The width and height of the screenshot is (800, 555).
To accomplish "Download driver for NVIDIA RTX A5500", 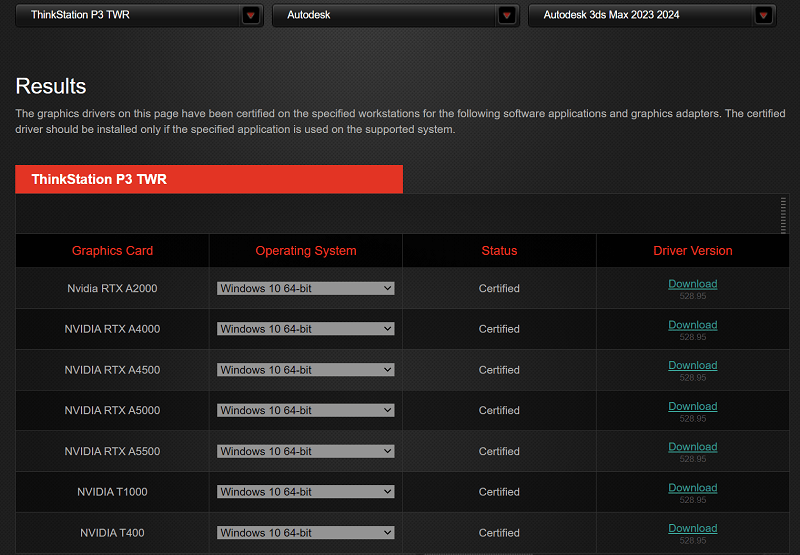I will click(x=692, y=447).
